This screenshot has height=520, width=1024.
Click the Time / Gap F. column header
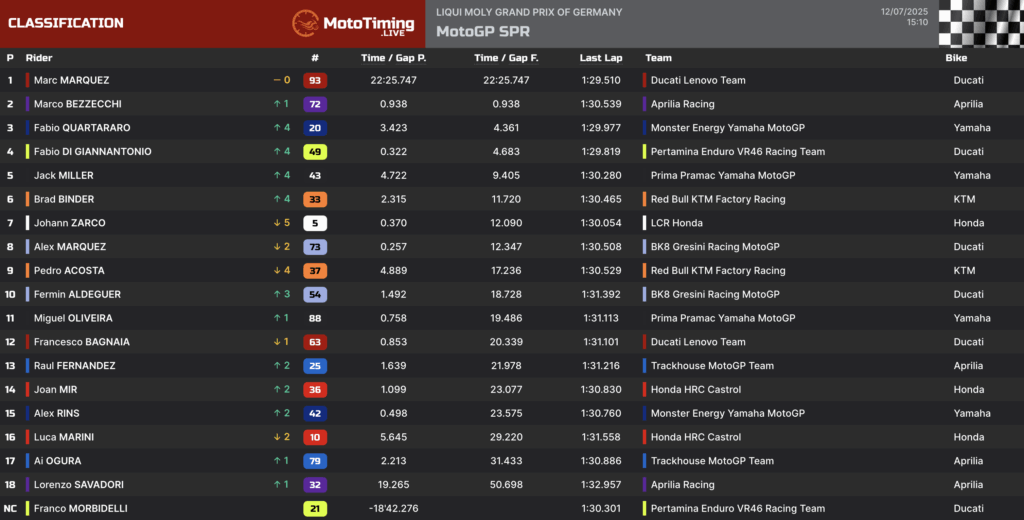pyautogui.click(x=506, y=57)
